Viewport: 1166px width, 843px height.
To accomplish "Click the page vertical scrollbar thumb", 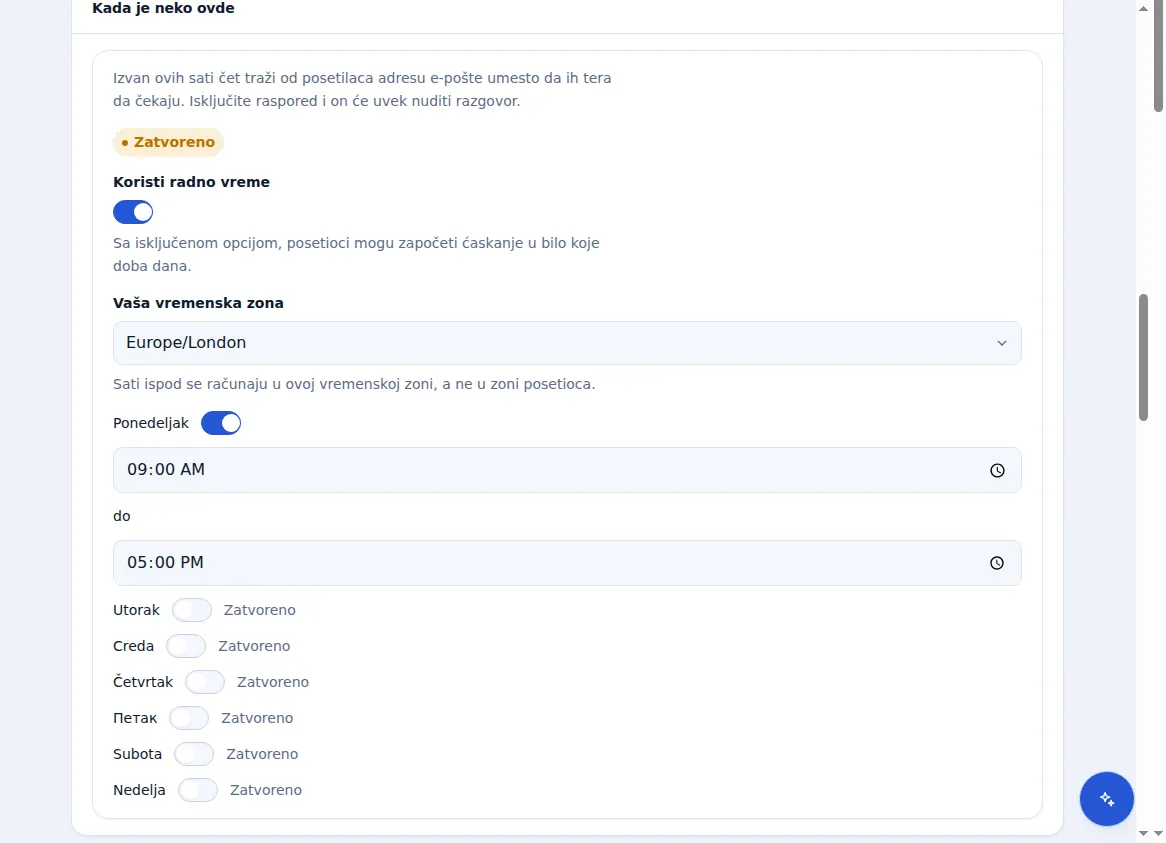I will click(x=1143, y=358).
